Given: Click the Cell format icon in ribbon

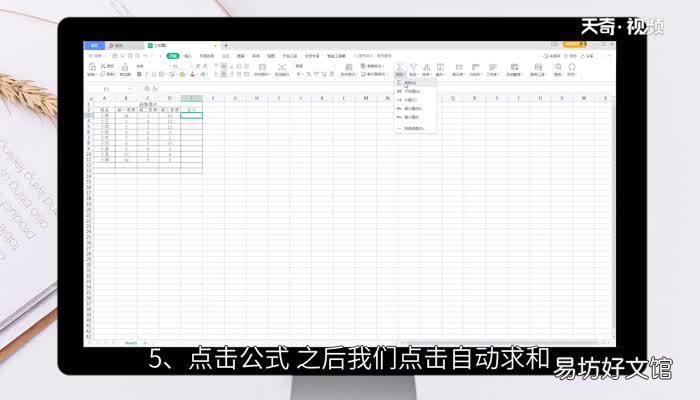Looking at the screenshot, I should pyautogui.click(x=458, y=67).
